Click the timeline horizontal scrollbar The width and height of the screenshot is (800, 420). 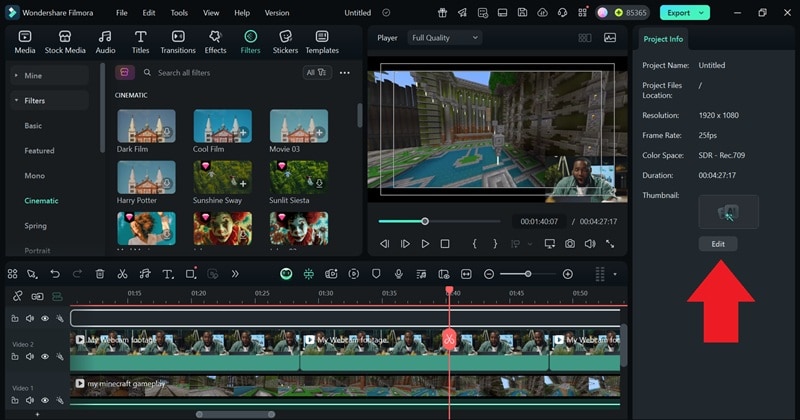click(x=236, y=414)
